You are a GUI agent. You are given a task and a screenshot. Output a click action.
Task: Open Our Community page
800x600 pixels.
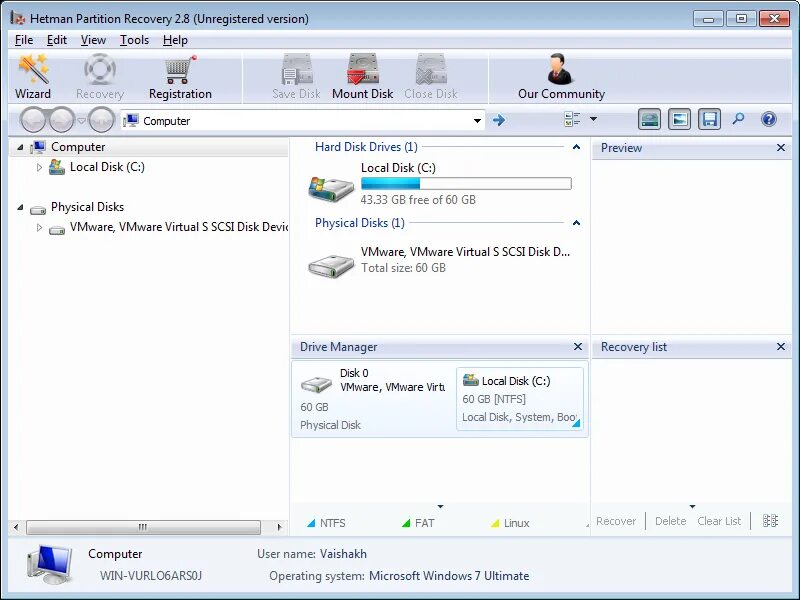coord(561,77)
